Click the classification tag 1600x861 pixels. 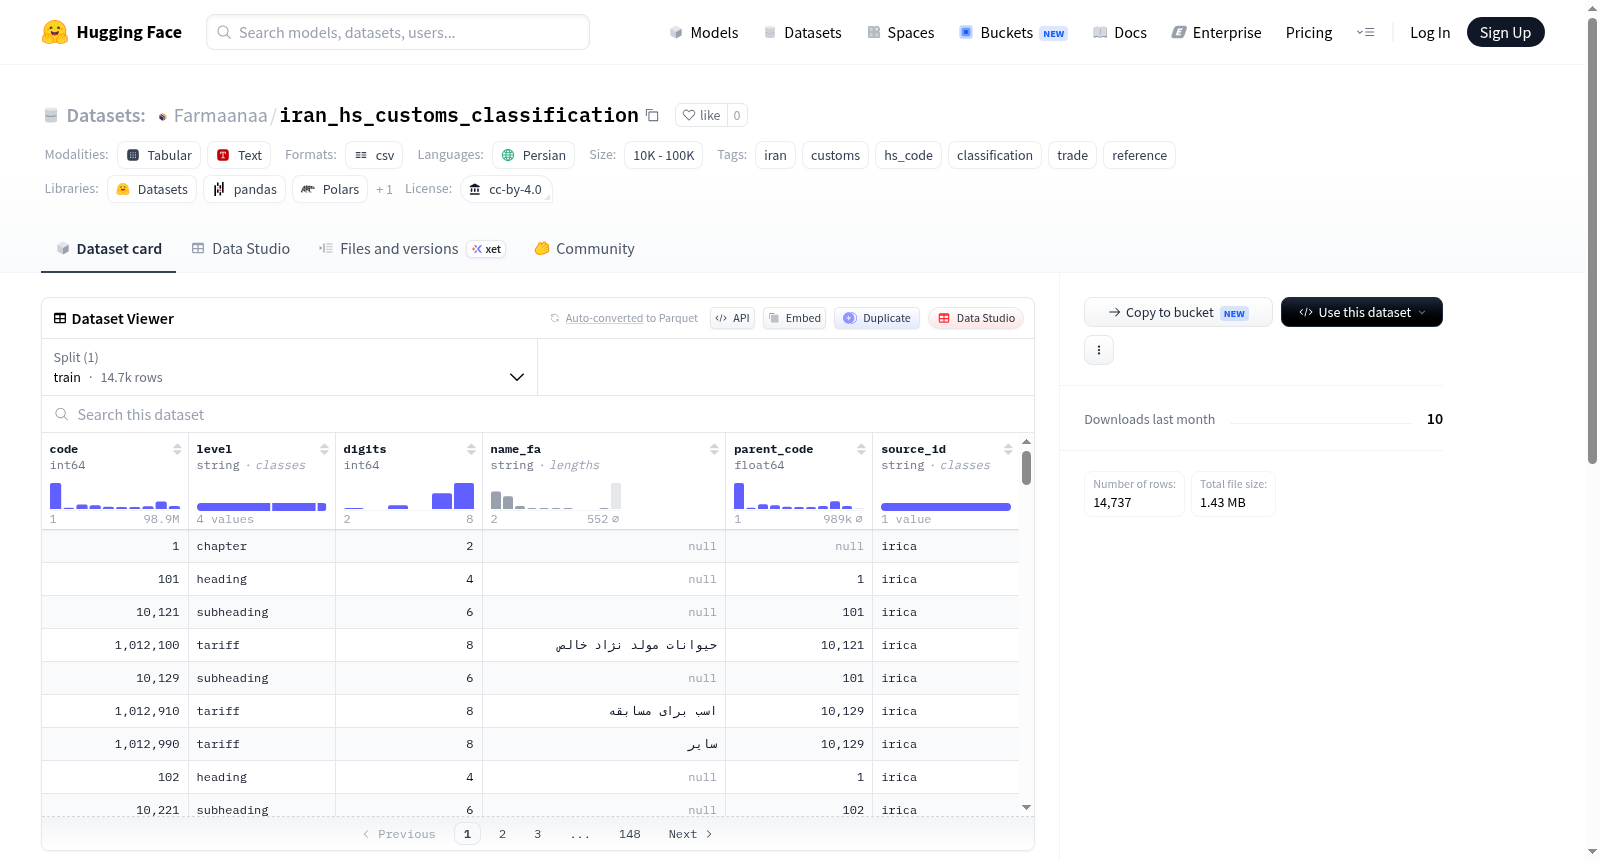pos(995,155)
